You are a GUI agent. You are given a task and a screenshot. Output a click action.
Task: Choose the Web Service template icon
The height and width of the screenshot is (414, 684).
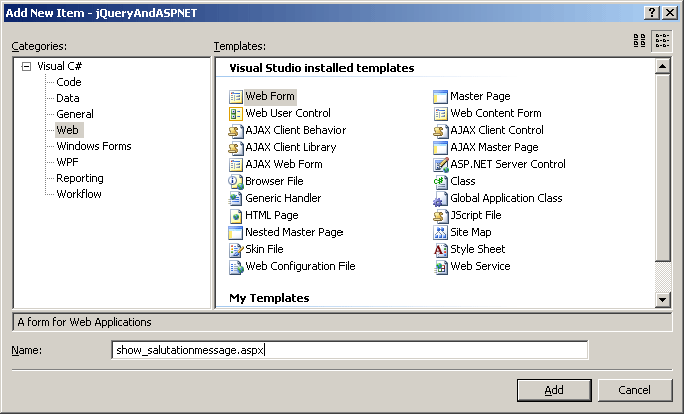pyautogui.click(x=441, y=267)
